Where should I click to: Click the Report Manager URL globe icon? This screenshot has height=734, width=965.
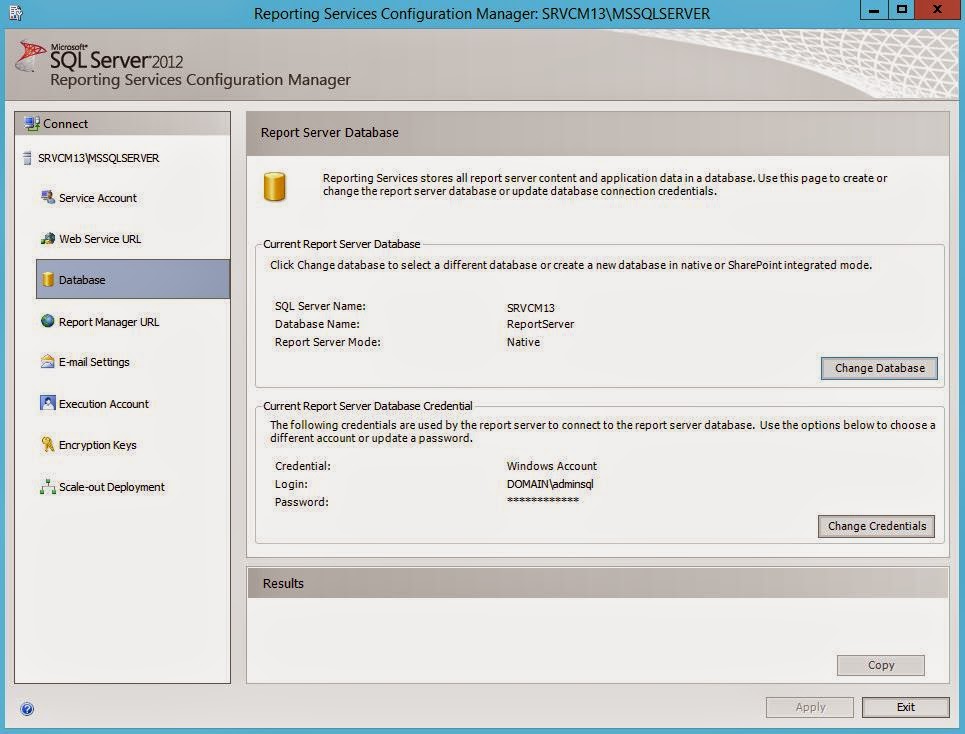47,321
